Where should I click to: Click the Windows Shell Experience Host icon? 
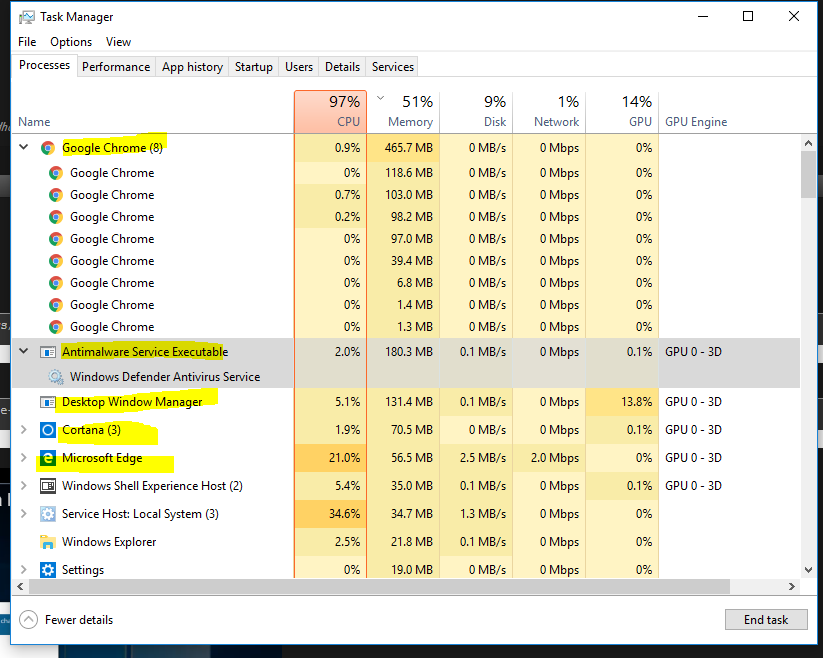(x=48, y=486)
